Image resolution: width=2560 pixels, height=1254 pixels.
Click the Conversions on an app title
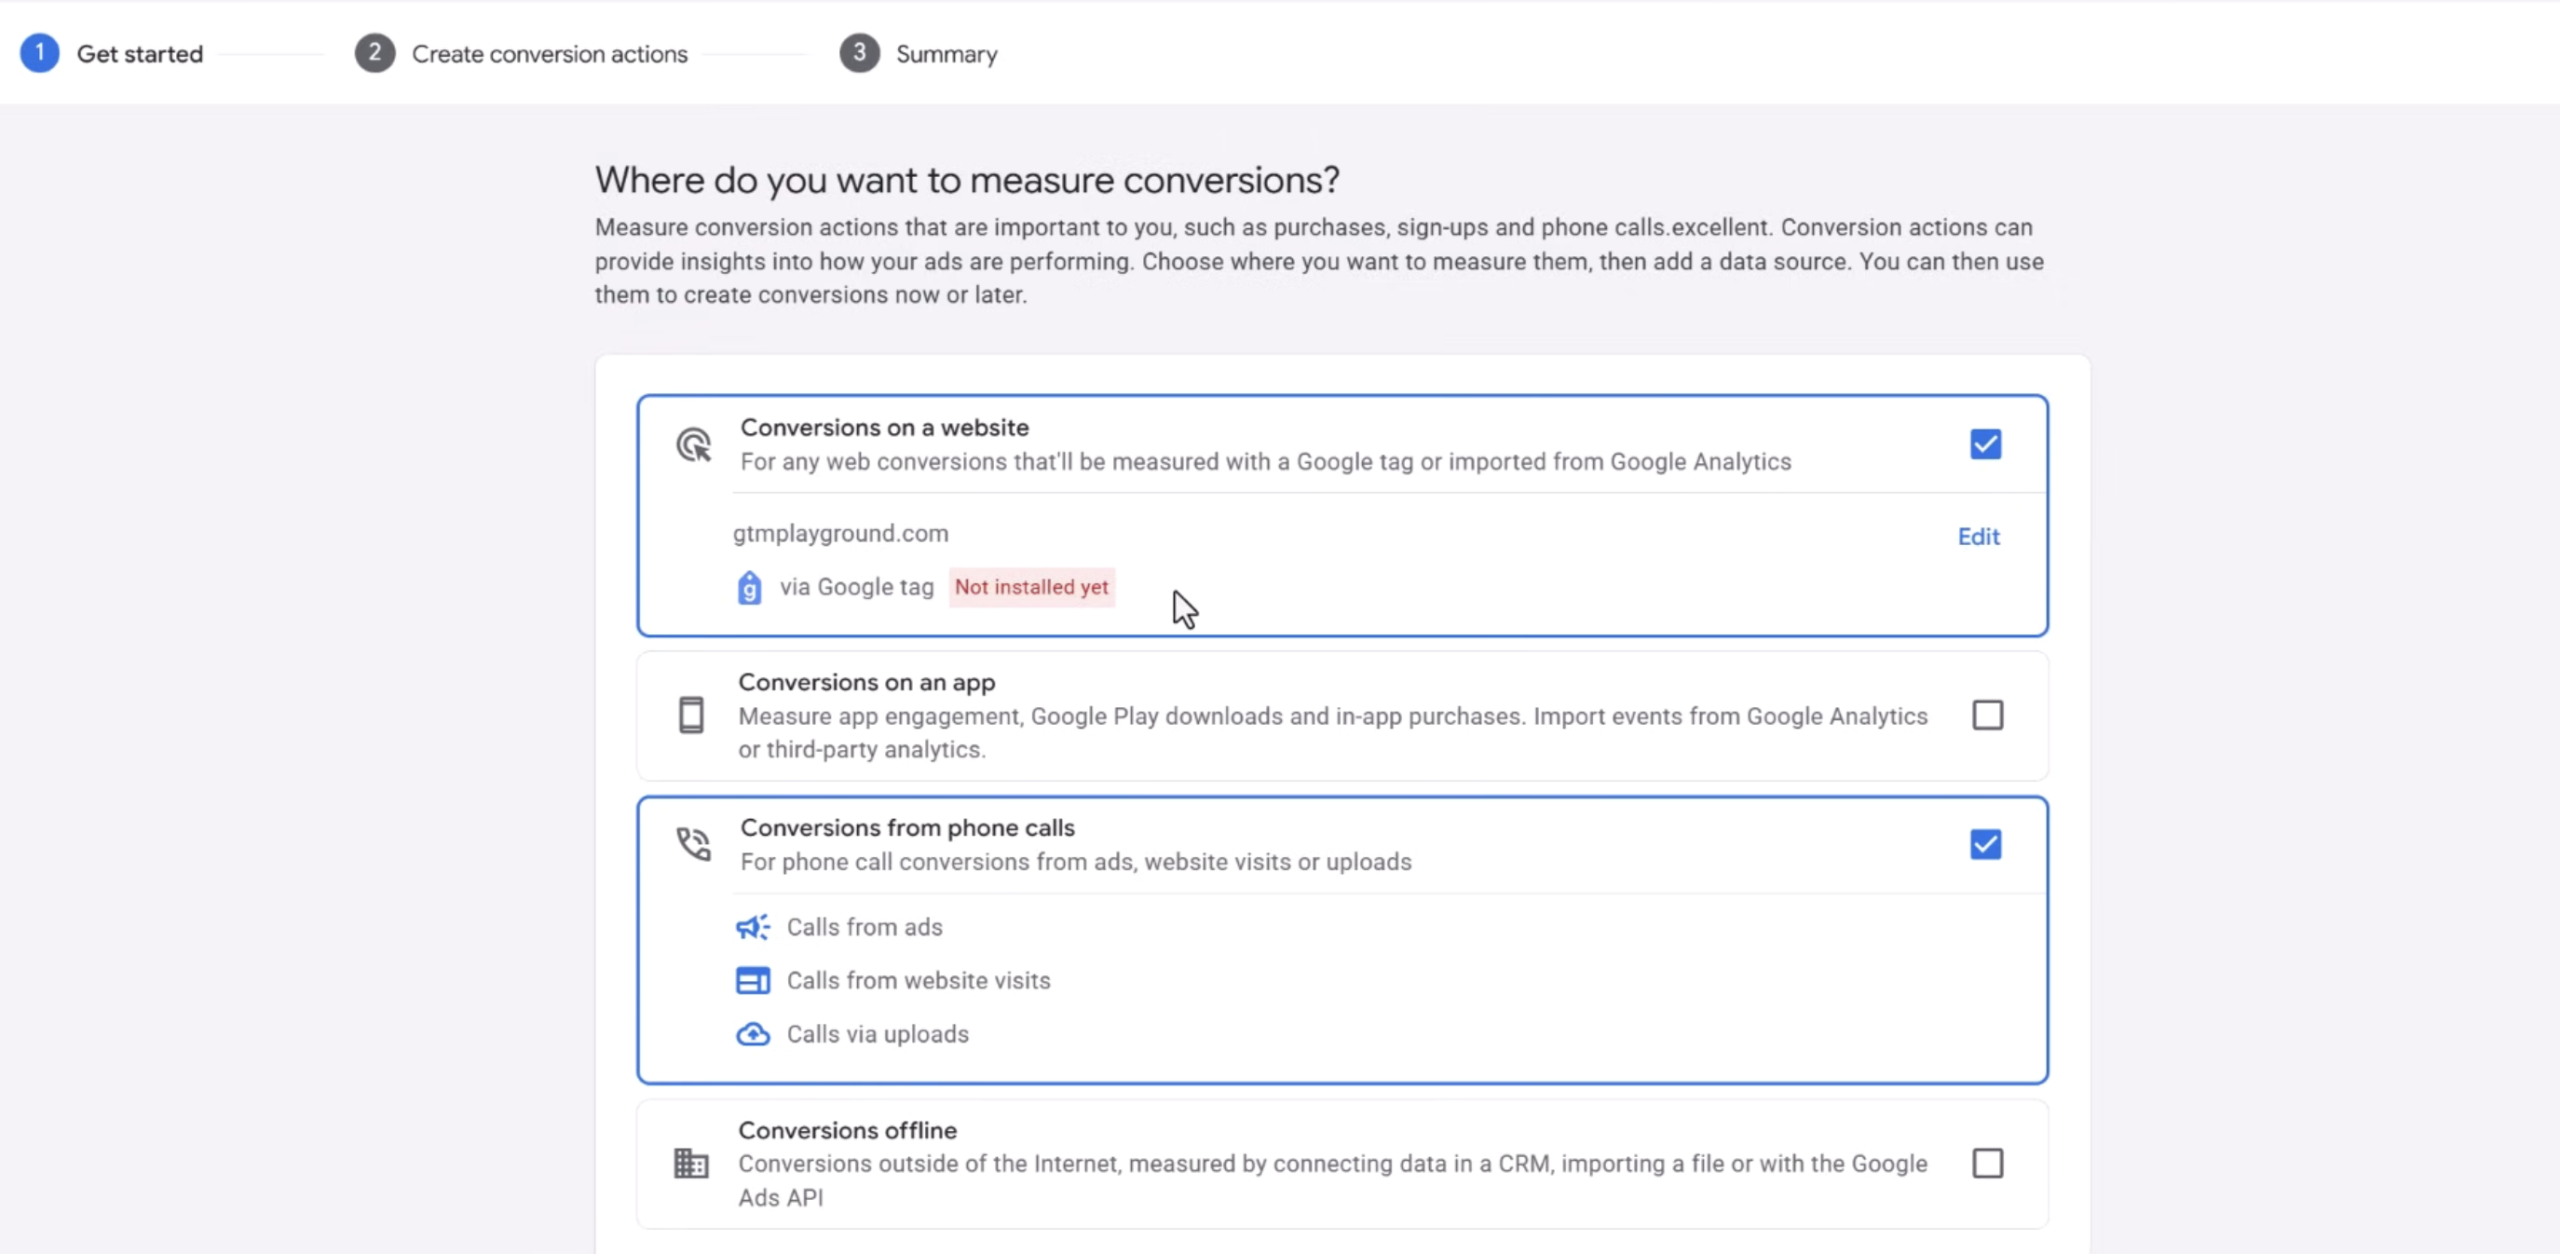click(x=867, y=682)
